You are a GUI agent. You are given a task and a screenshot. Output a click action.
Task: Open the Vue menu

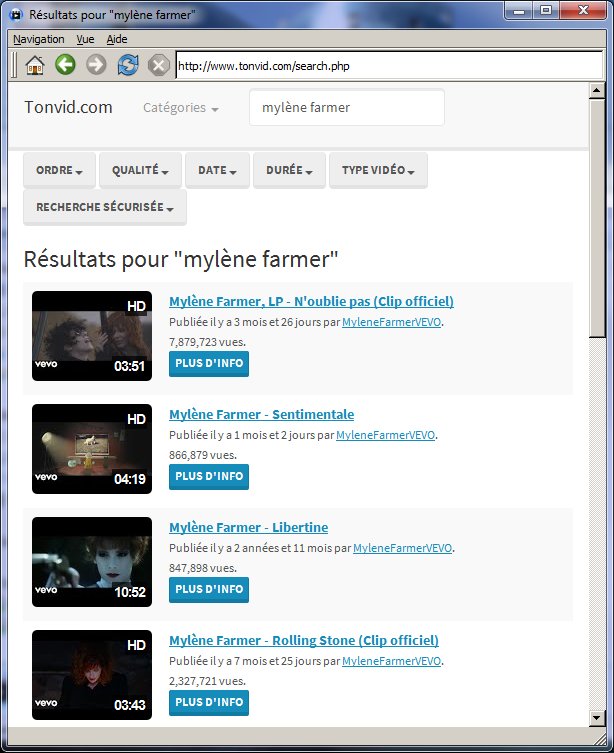[x=85, y=39]
